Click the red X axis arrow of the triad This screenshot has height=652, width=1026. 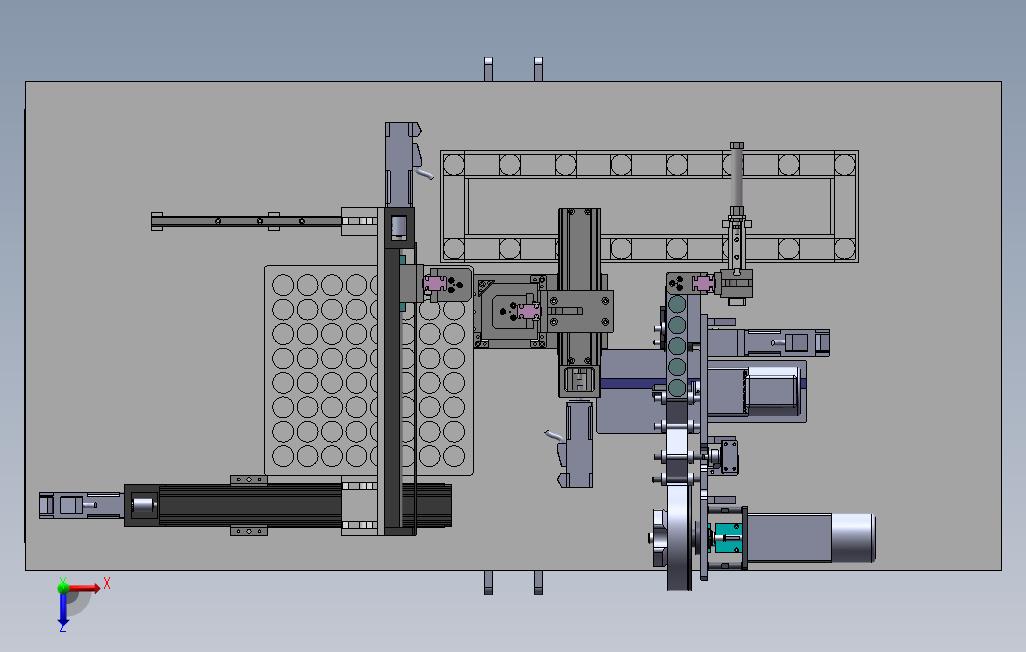point(85,588)
